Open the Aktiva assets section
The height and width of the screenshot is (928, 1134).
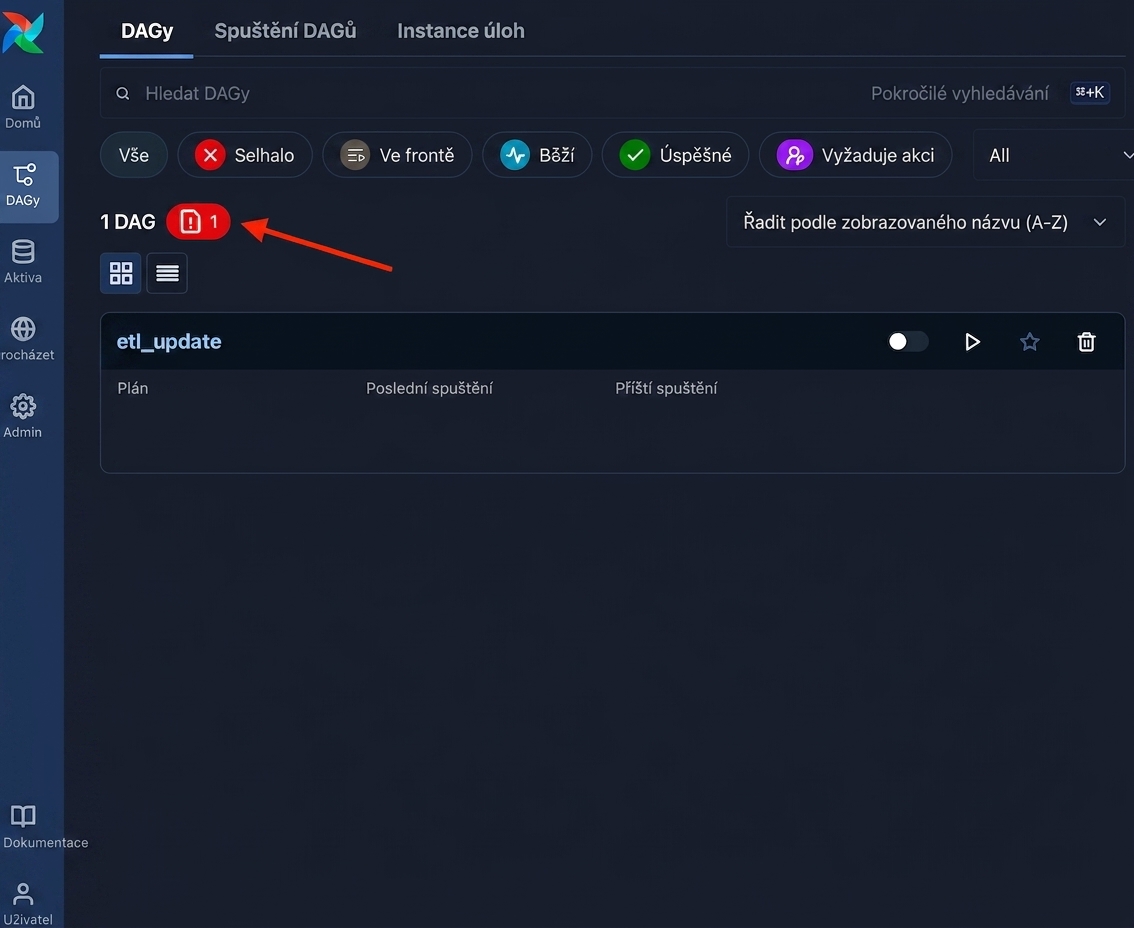point(23,262)
